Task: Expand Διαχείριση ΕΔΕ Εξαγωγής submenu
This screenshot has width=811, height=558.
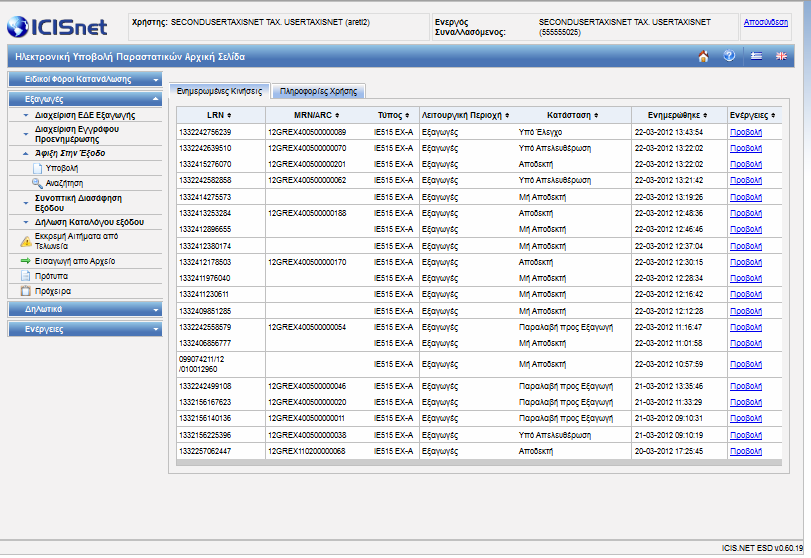Action: [x=85, y=115]
